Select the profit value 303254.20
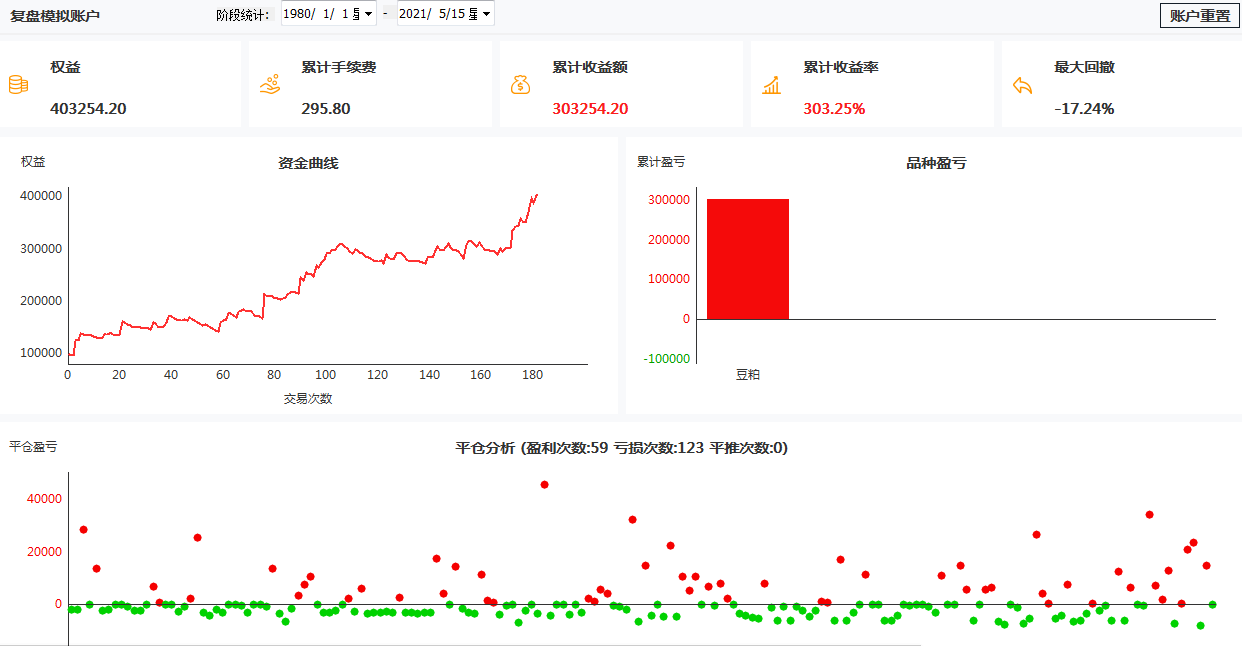 pos(590,108)
